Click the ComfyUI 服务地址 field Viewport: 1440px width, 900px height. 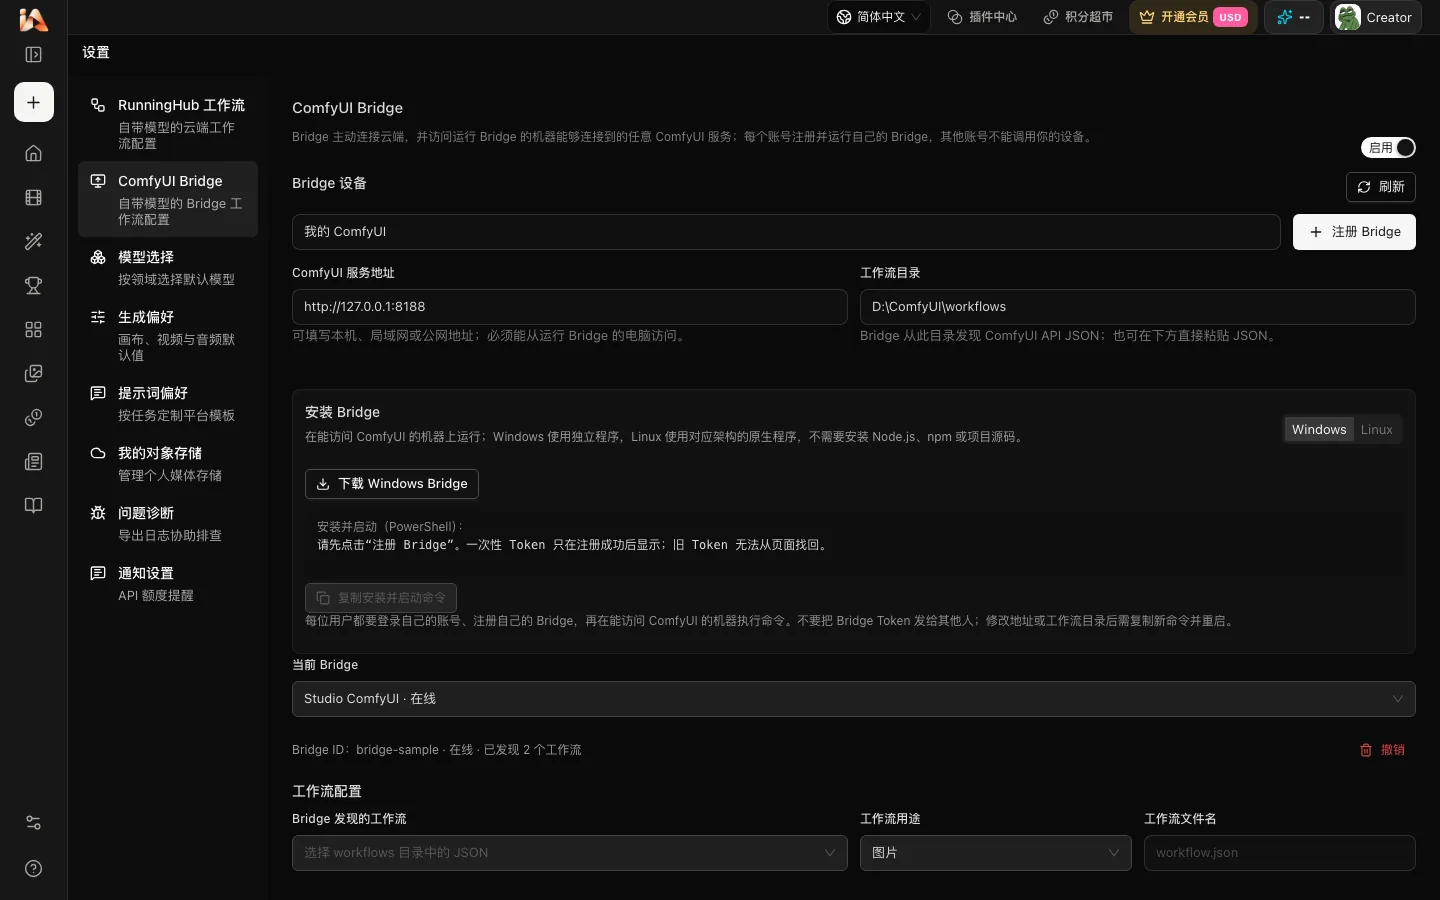(569, 307)
